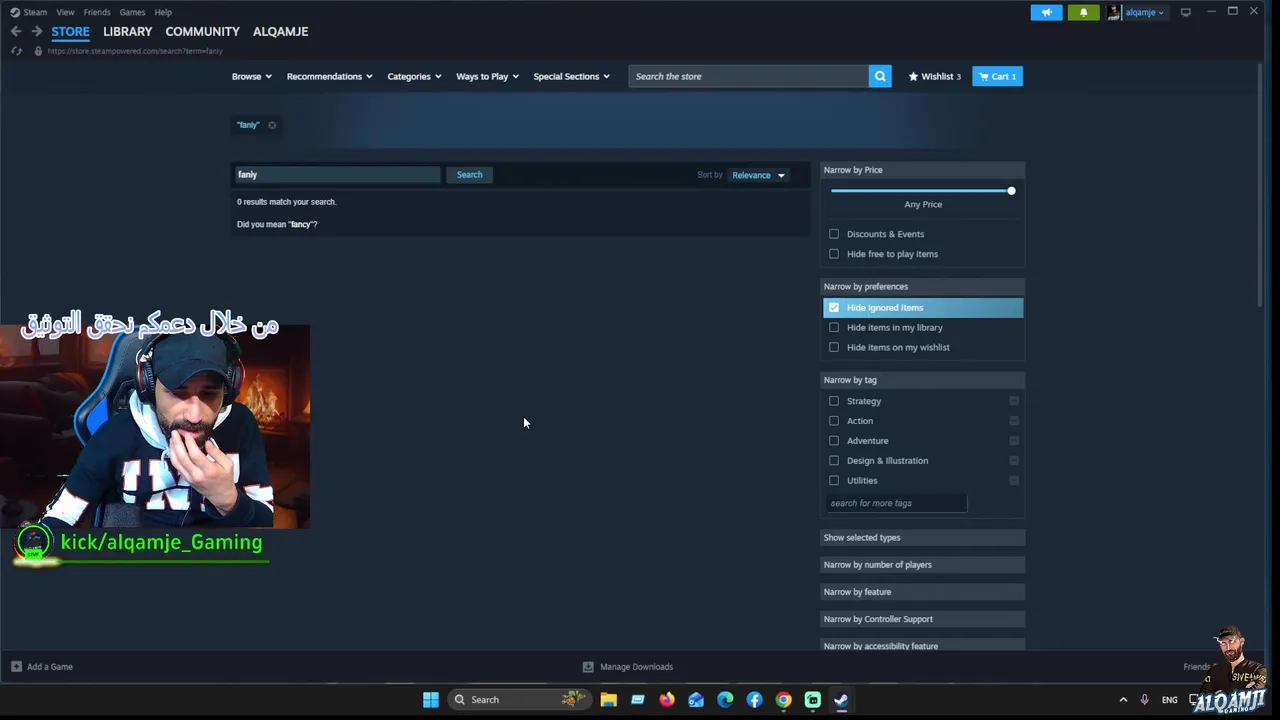Open Google Chrome from the taskbar
The height and width of the screenshot is (720, 1280).
tap(783, 699)
